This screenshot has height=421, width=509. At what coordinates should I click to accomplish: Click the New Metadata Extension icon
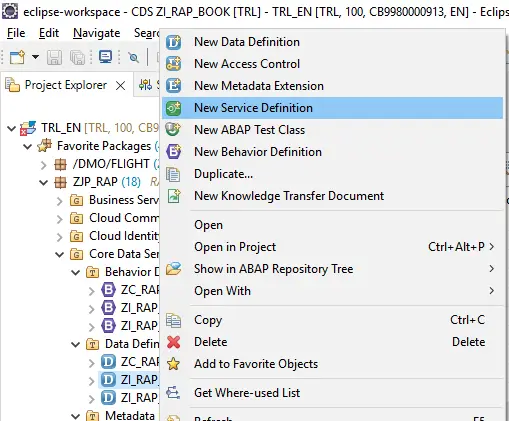173,86
